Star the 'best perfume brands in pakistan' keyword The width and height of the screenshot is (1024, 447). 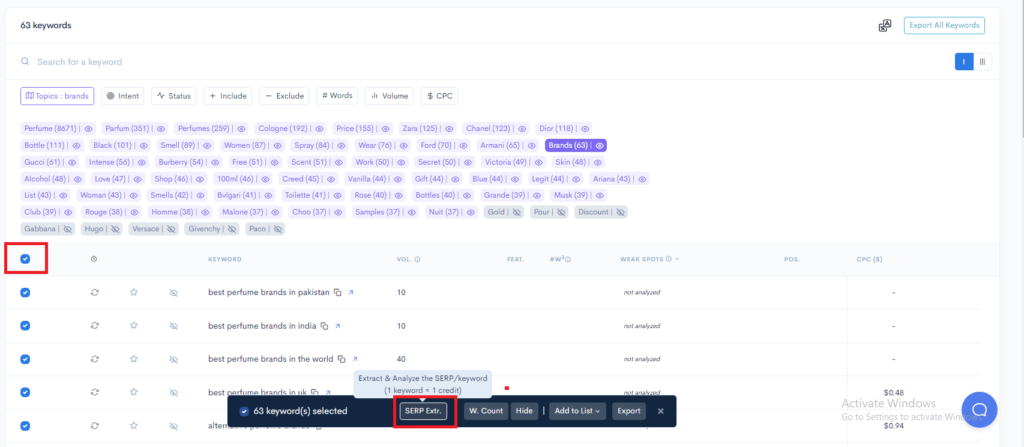pyautogui.click(x=134, y=292)
